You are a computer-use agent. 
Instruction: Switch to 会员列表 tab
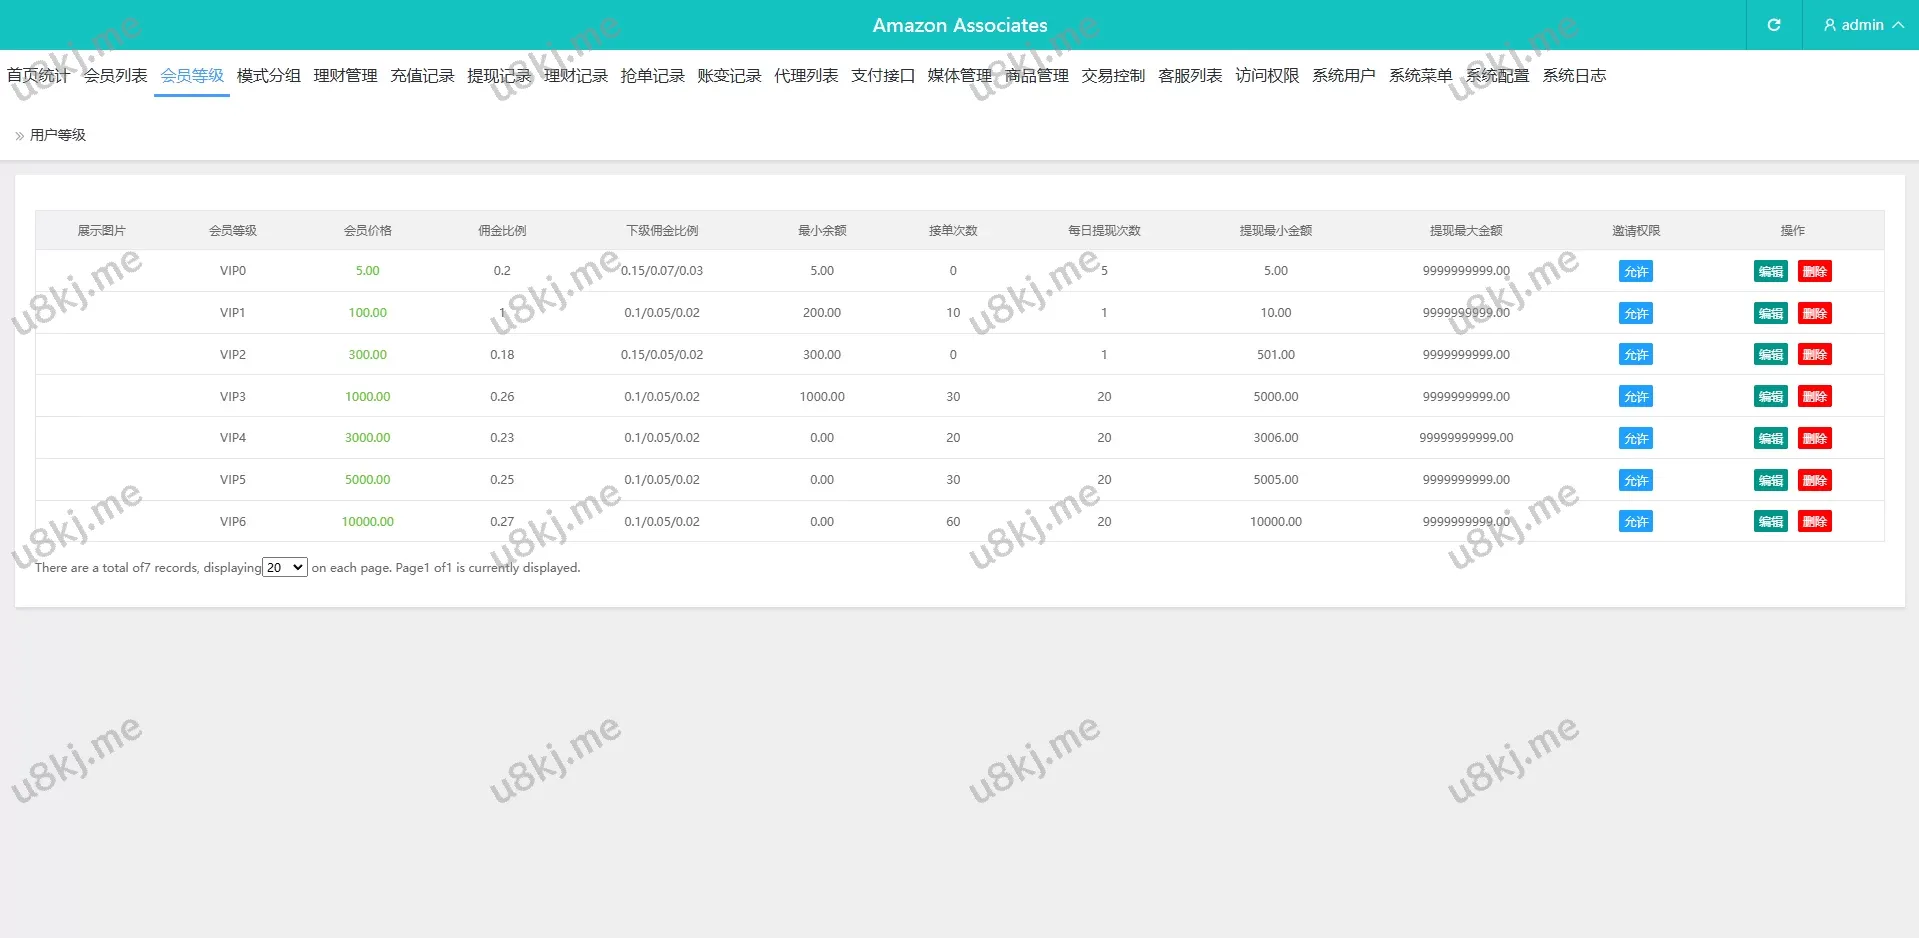115,76
